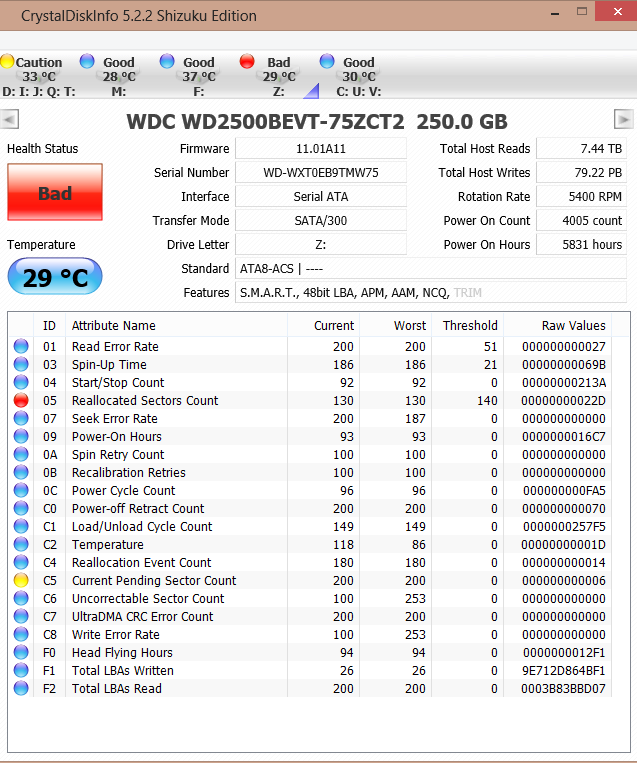
Task: Select the Caution drive D: I: J: Q: T:
Action: pyautogui.click(x=38, y=76)
